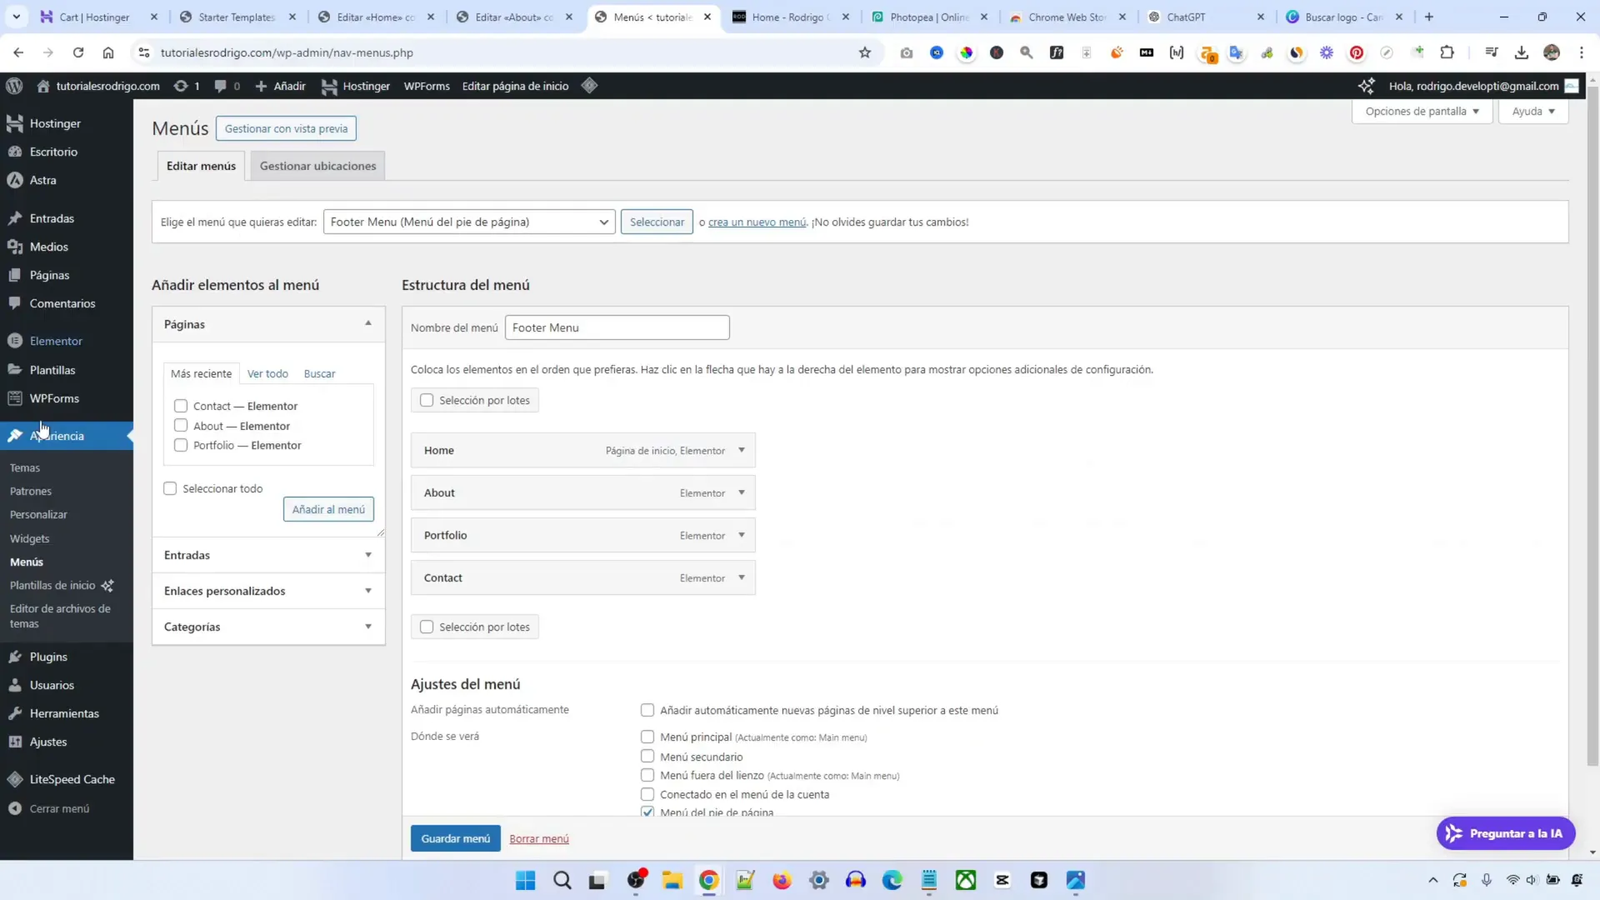Click the Nombre del menú input field

tap(616, 327)
